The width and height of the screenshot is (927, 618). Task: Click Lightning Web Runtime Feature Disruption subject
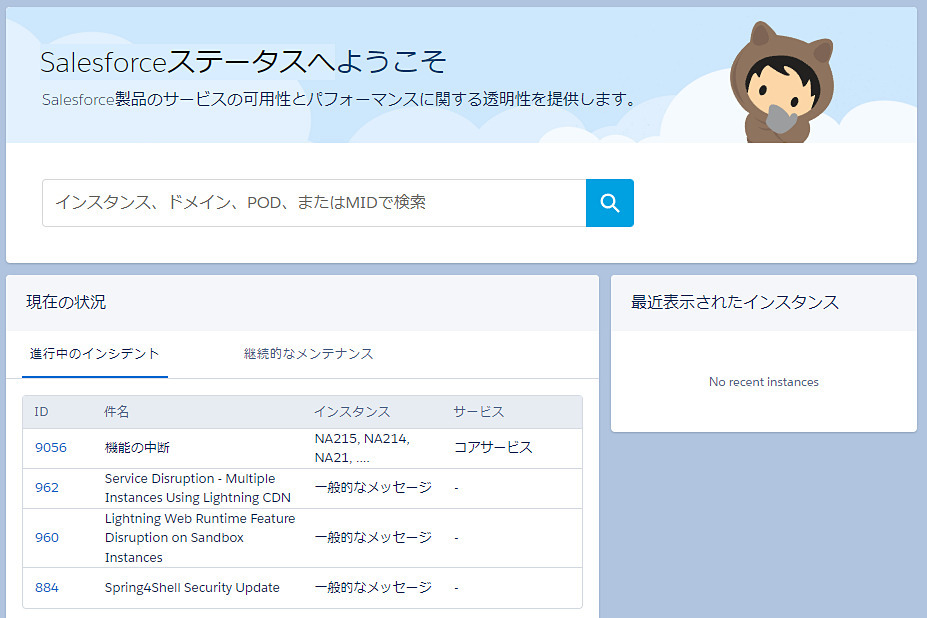[200, 538]
